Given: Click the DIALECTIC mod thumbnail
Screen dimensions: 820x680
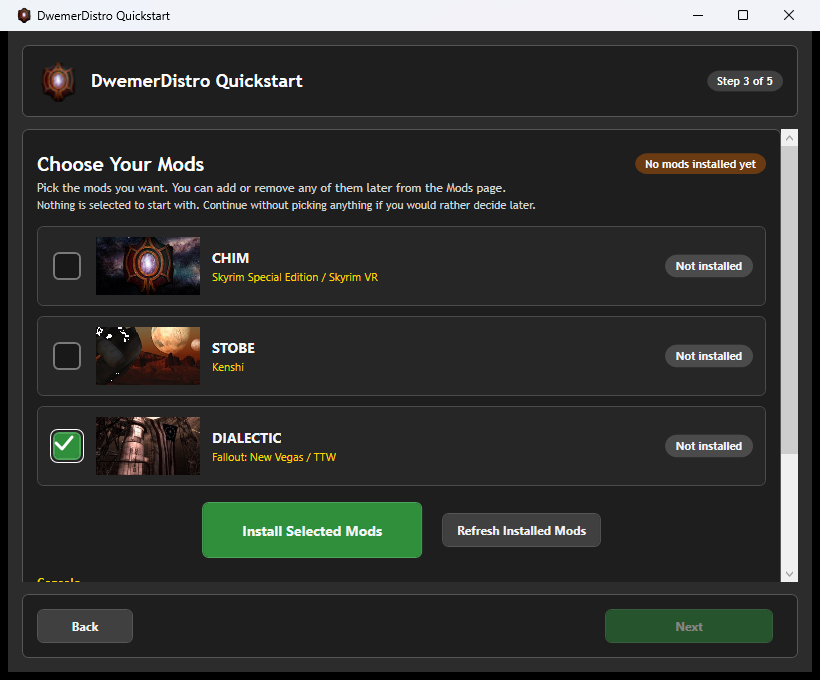Looking at the screenshot, I should coord(148,446).
